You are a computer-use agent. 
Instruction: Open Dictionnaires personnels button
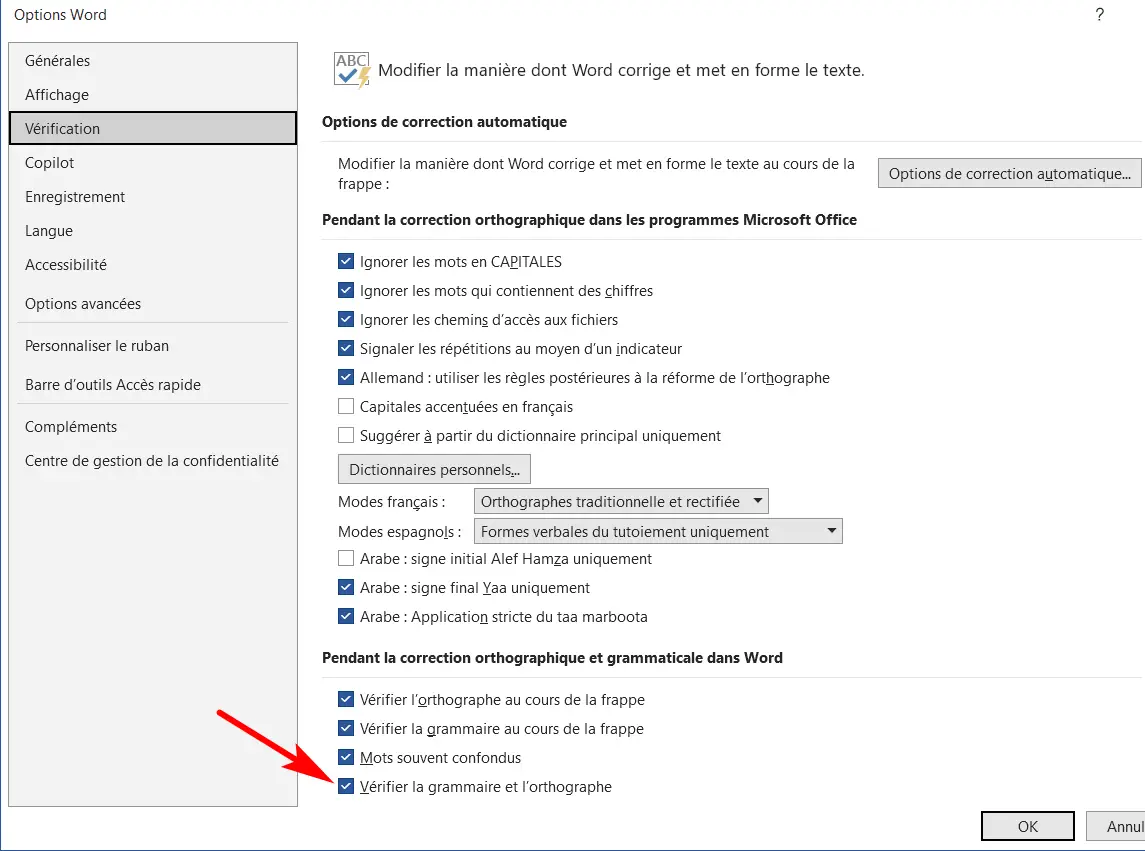coord(434,470)
